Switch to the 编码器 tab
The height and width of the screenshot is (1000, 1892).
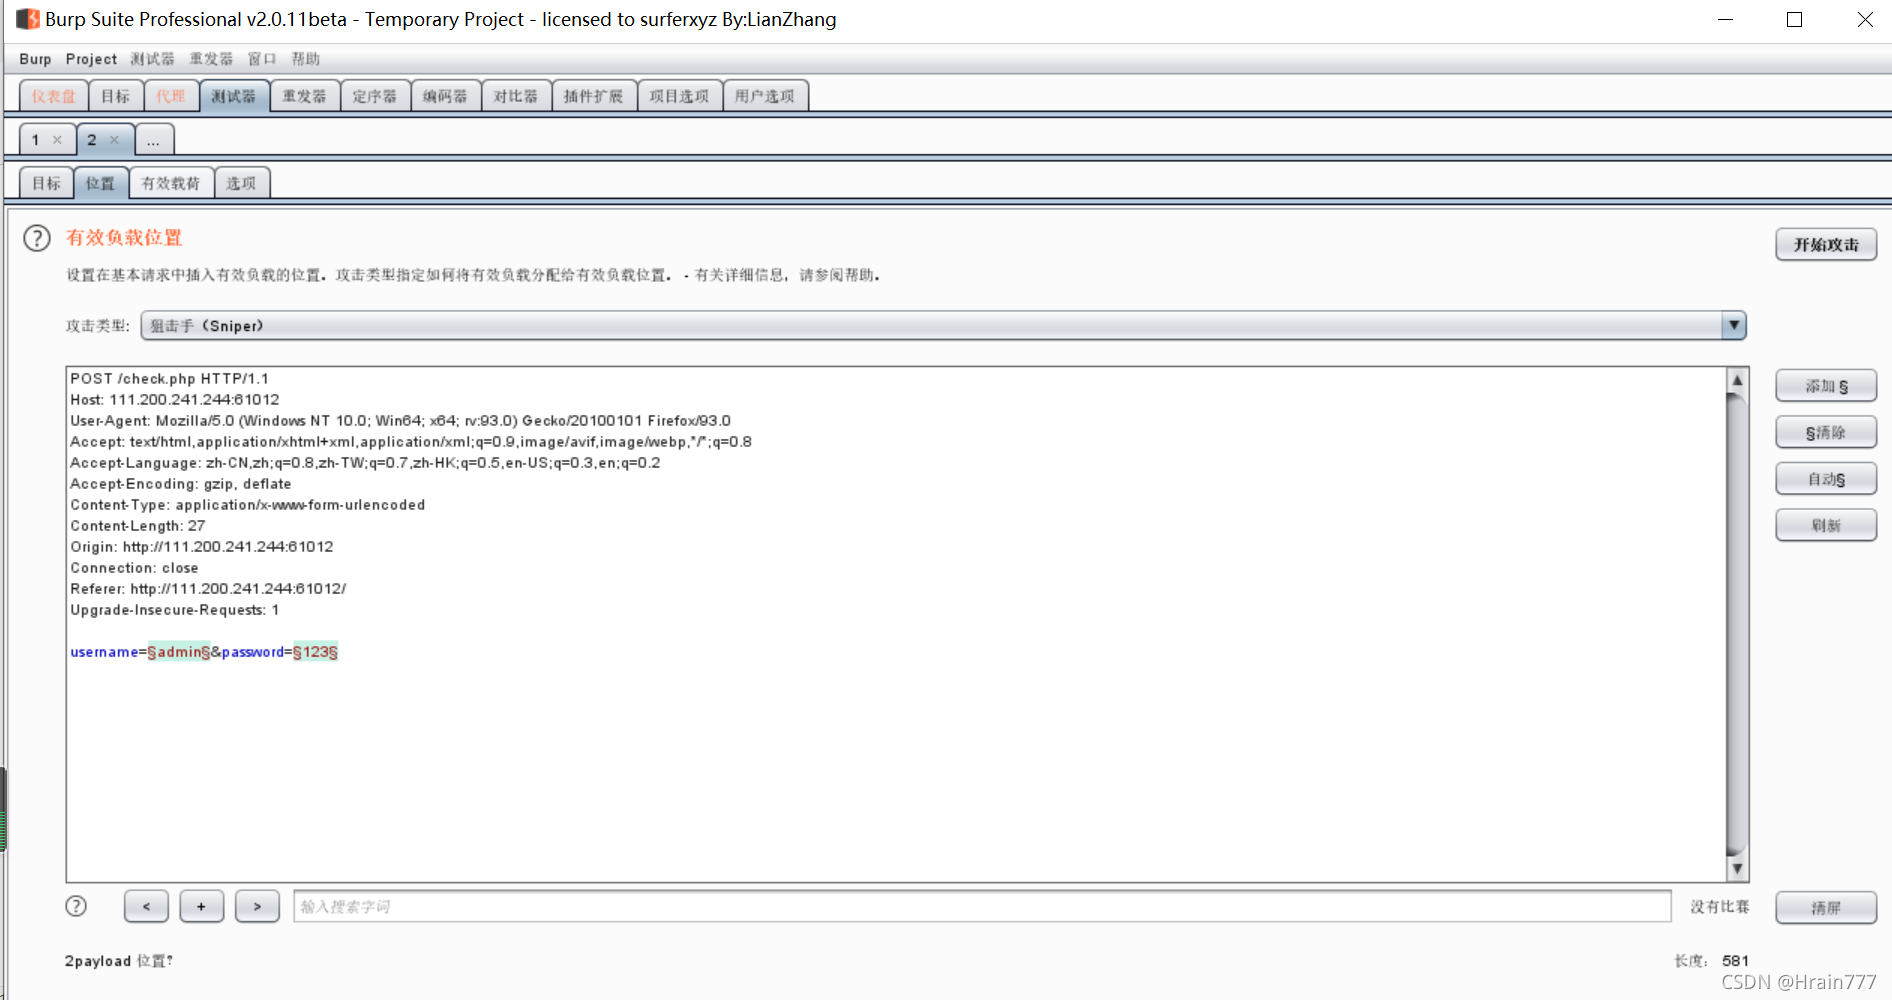pyautogui.click(x=446, y=96)
